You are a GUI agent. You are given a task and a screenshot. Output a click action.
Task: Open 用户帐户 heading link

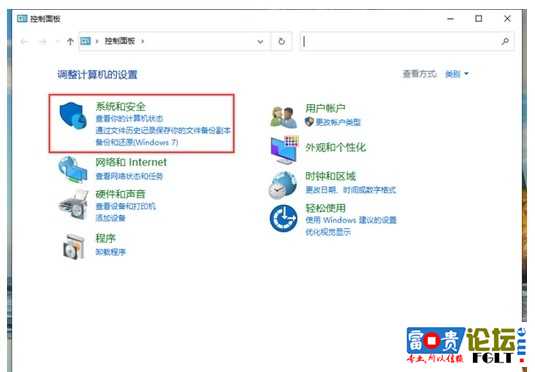pos(325,109)
